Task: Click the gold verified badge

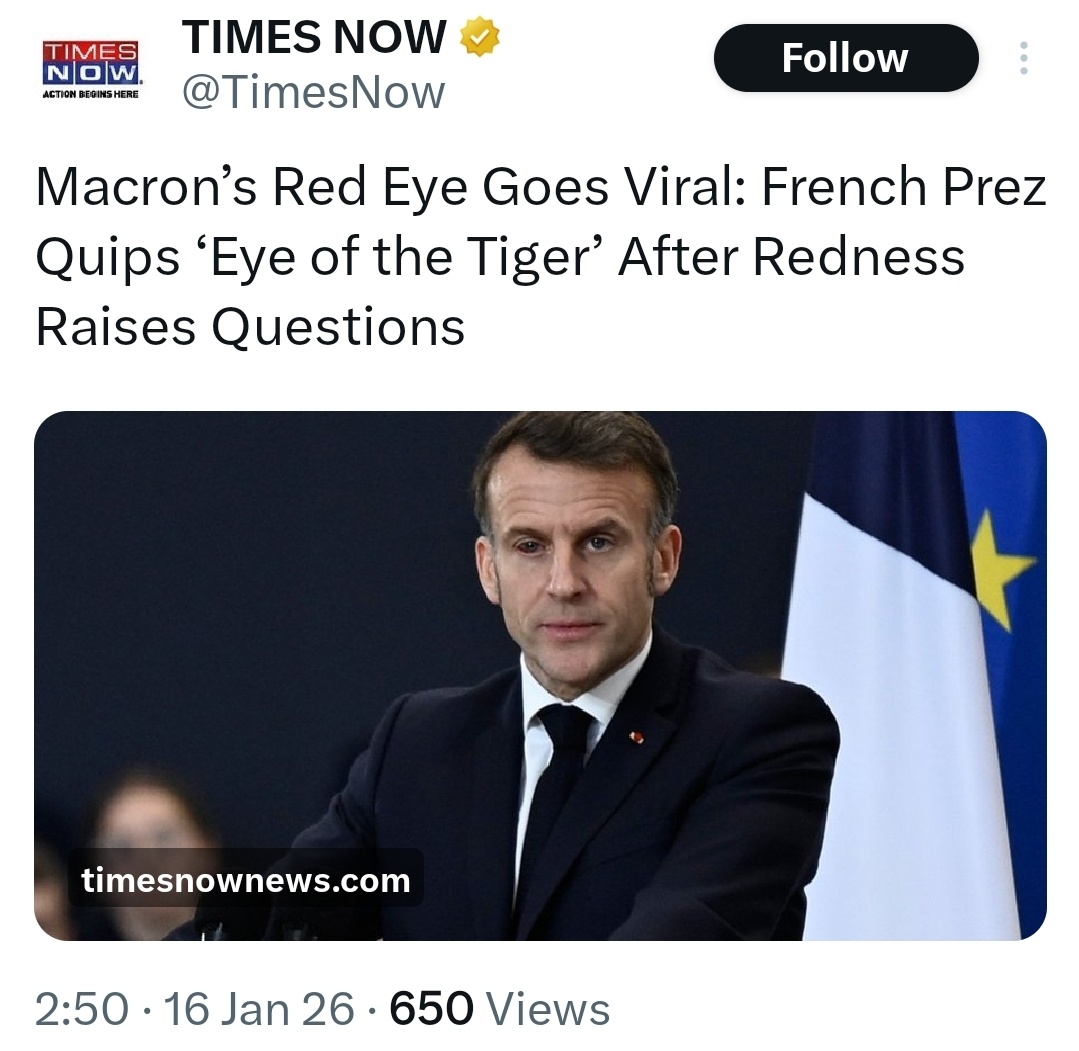Action: coord(478,38)
